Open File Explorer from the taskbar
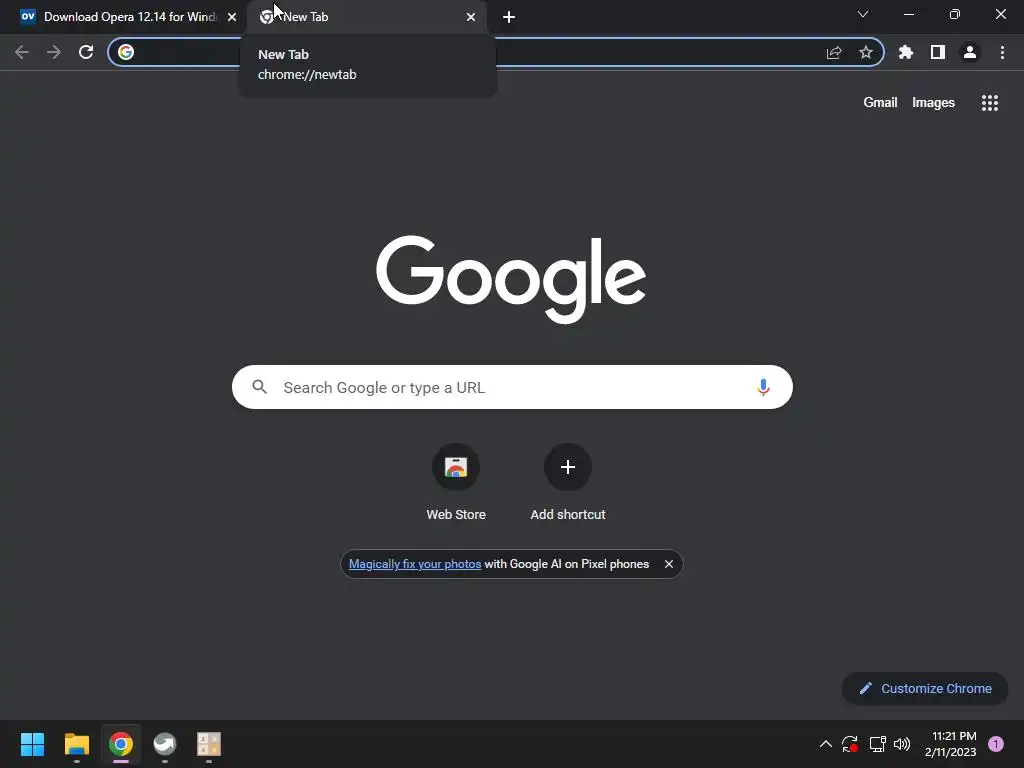1024x768 pixels. pos(76,744)
